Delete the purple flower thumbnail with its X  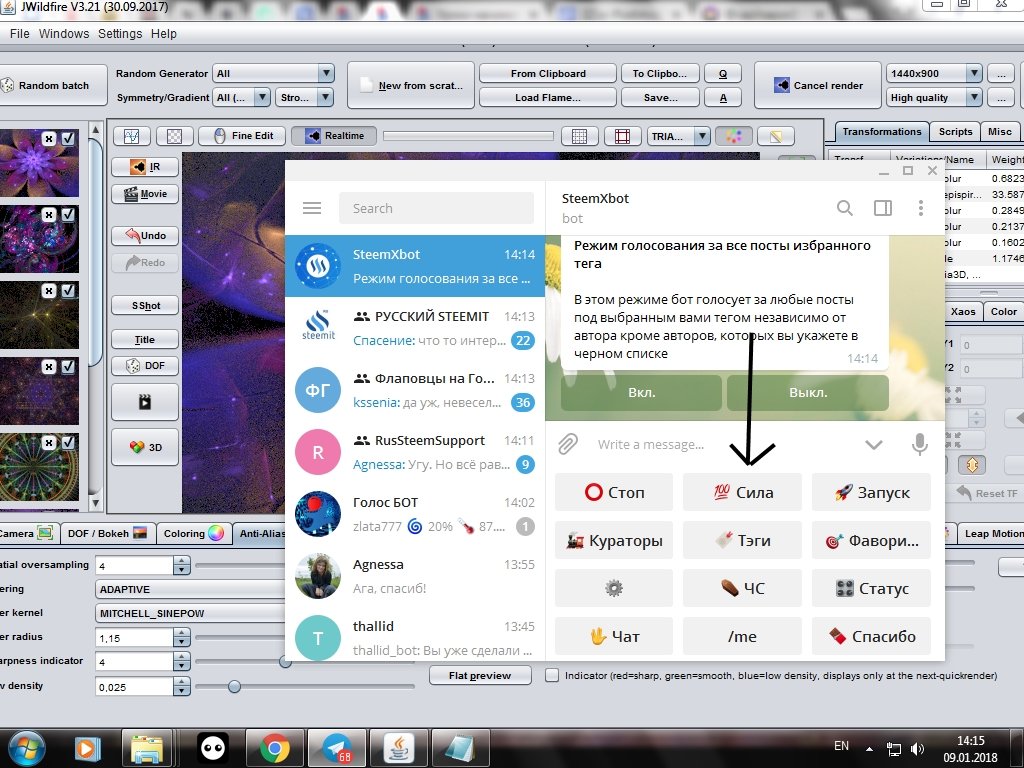[x=49, y=138]
